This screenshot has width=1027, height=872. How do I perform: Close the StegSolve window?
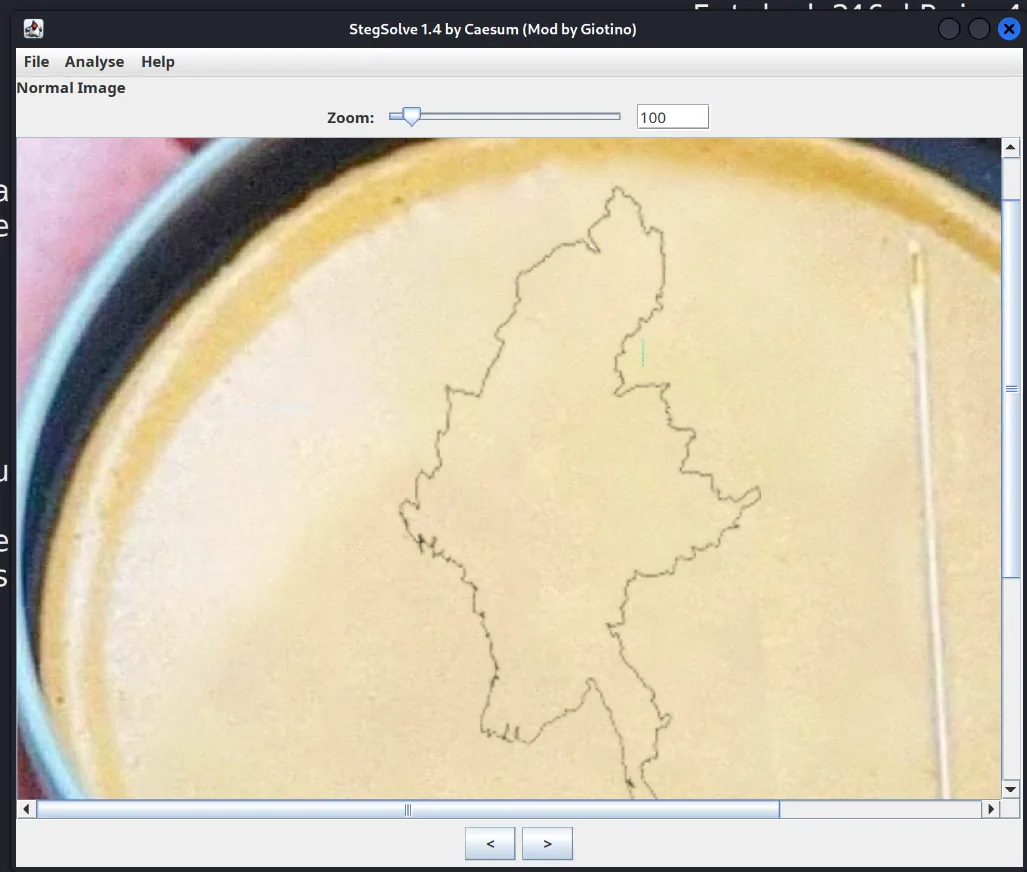(x=1009, y=29)
